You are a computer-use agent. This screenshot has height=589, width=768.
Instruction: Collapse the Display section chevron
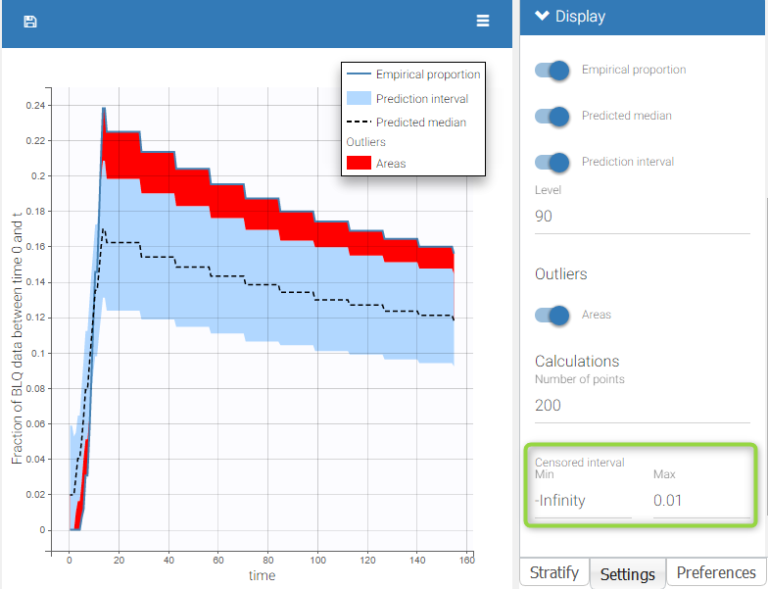[542, 16]
